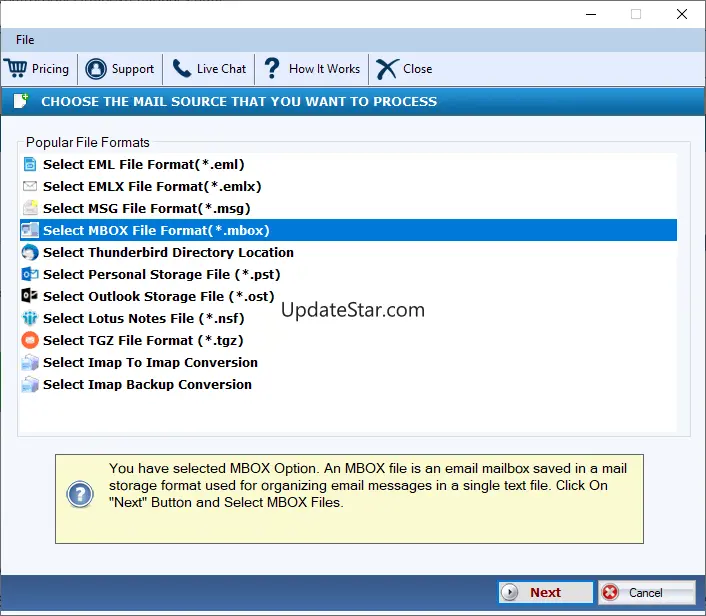This screenshot has height=616, width=706.
Task: Open How It Works label
Action: (x=324, y=69)
